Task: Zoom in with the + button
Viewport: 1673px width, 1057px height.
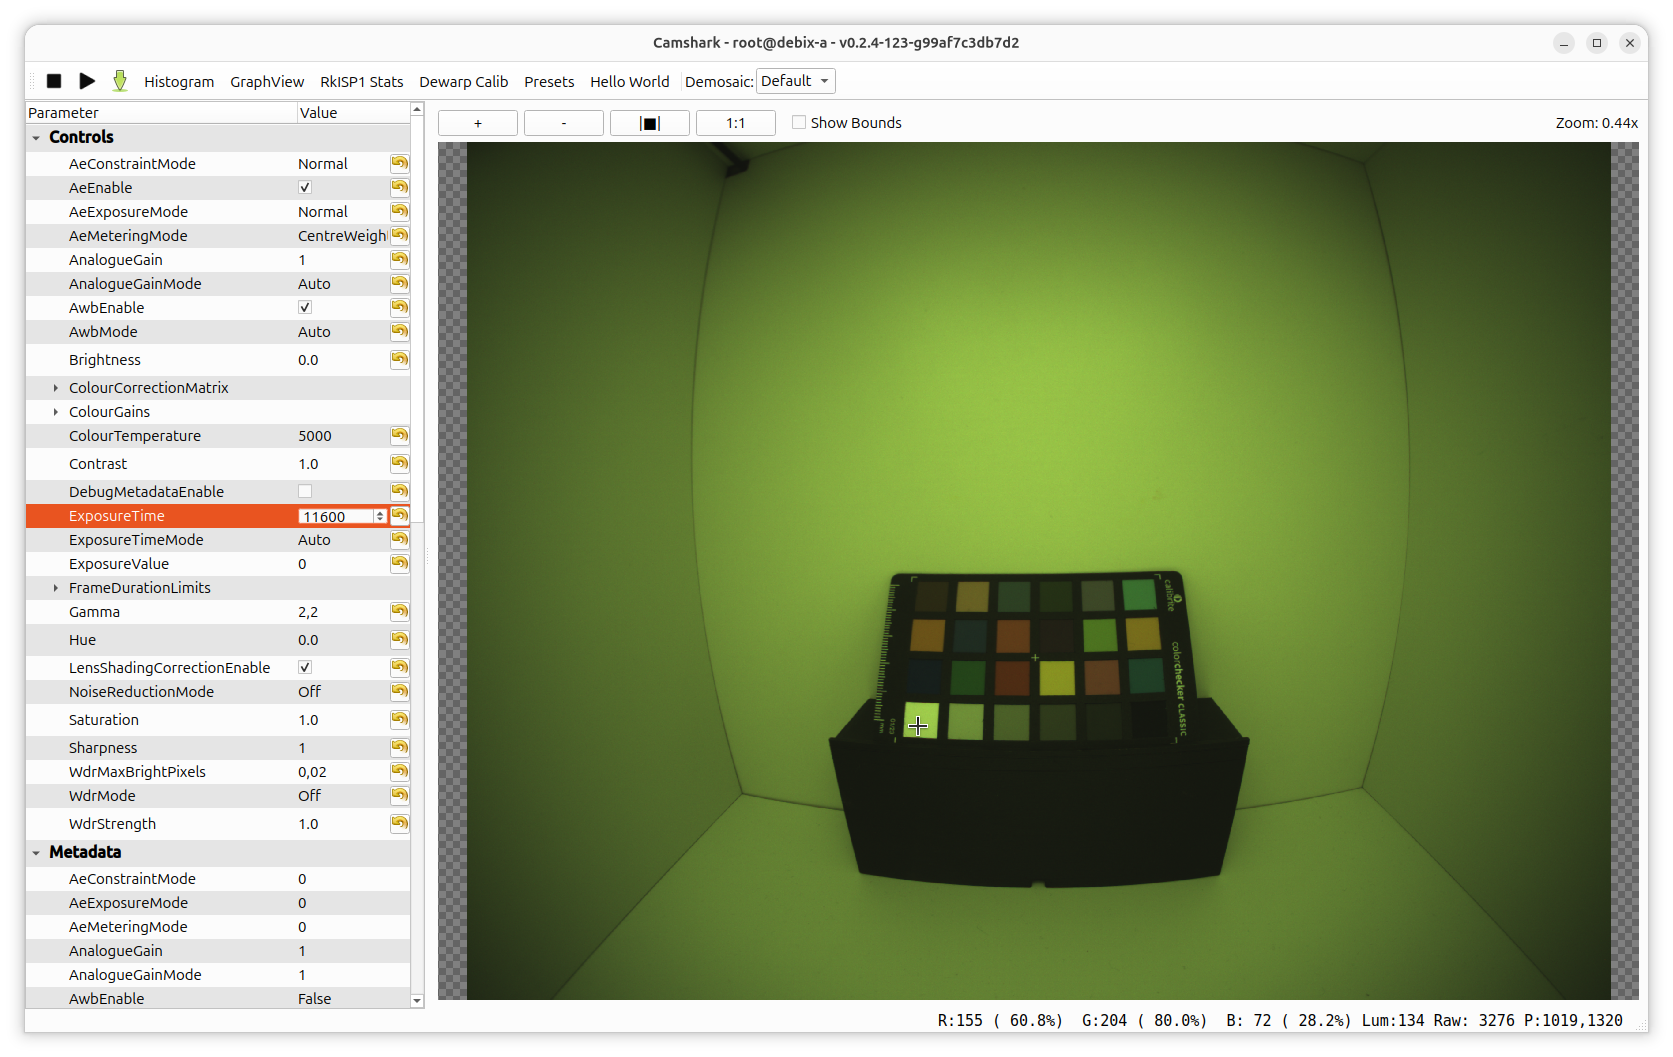Action: (x=478, y=123)
